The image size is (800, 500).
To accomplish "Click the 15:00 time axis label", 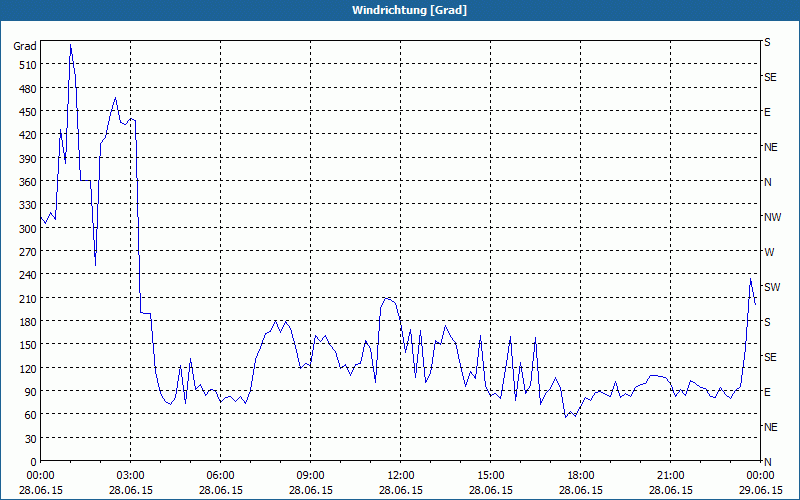I will pos(490,476).
